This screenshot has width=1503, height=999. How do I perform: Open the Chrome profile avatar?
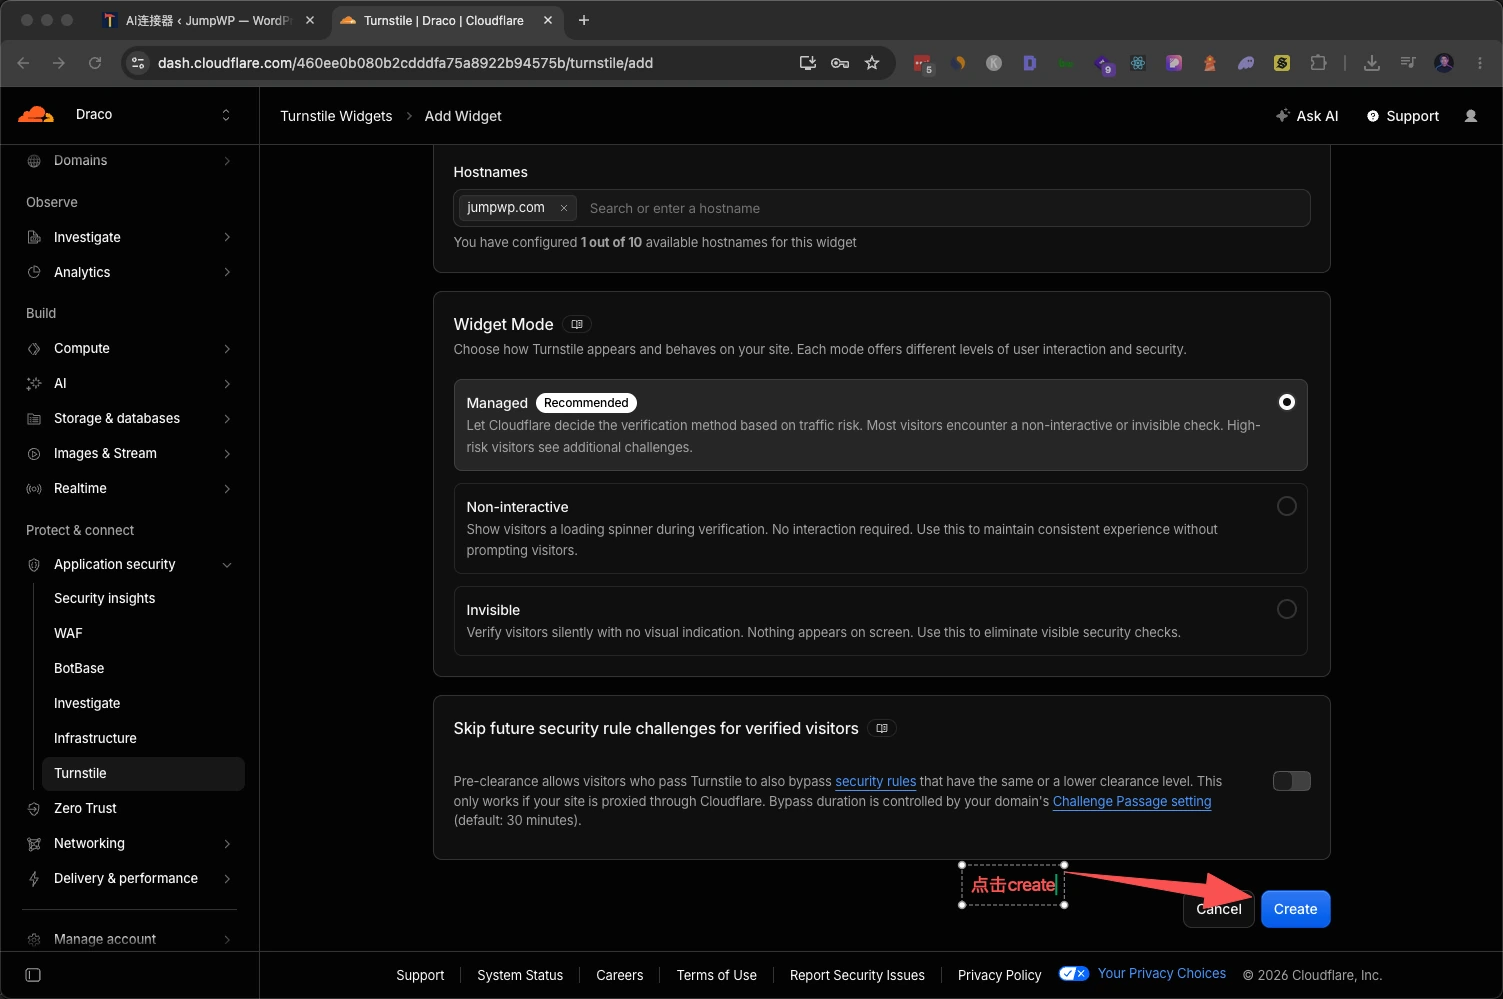[1444, 63]
